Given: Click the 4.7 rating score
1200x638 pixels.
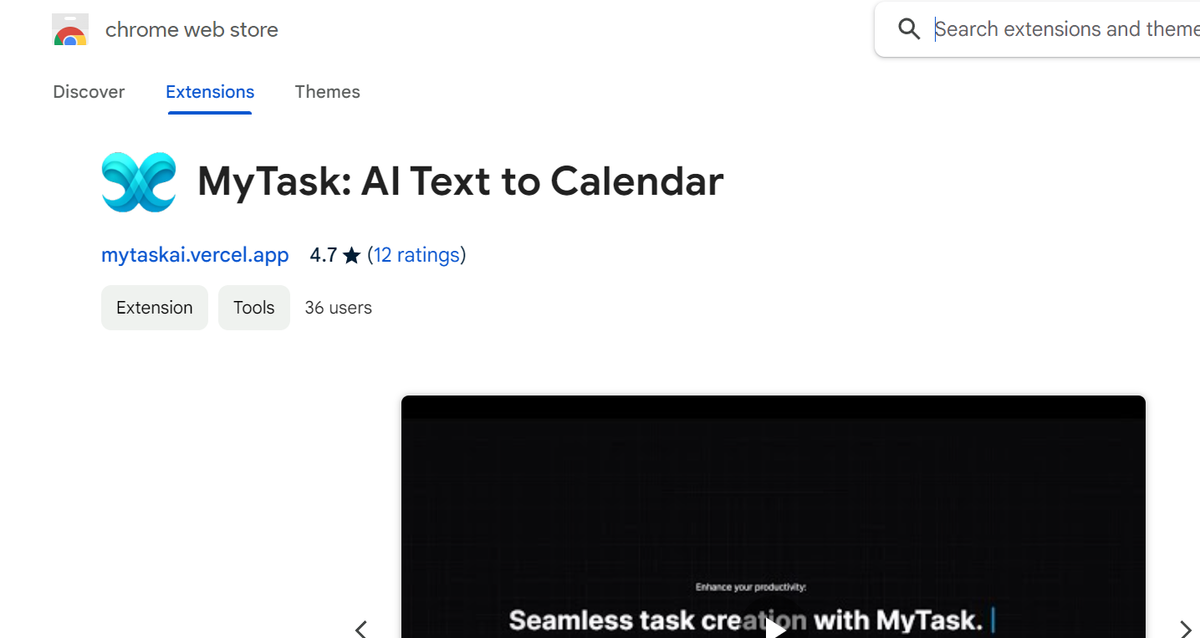Looking at the screenshot, I should click(323, 255).
